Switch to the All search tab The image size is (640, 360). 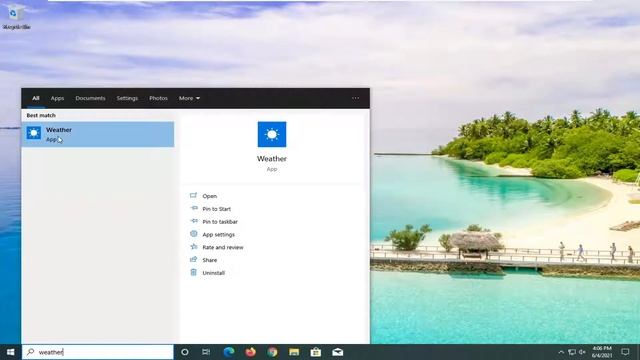click(x=36, y=98)
